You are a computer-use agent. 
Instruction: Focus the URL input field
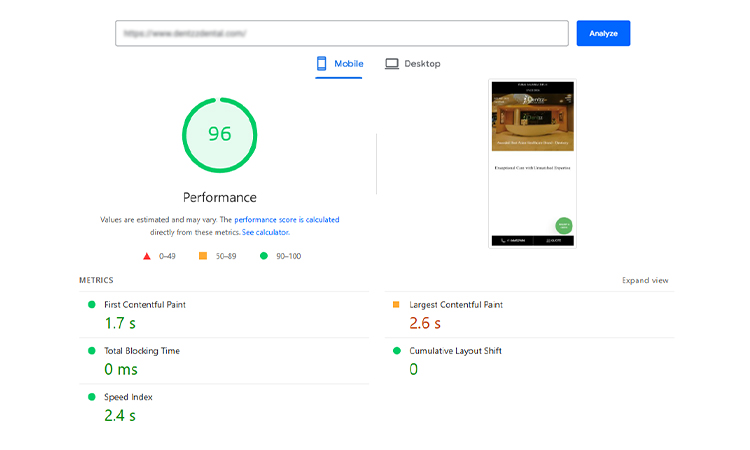click(342, 33)
